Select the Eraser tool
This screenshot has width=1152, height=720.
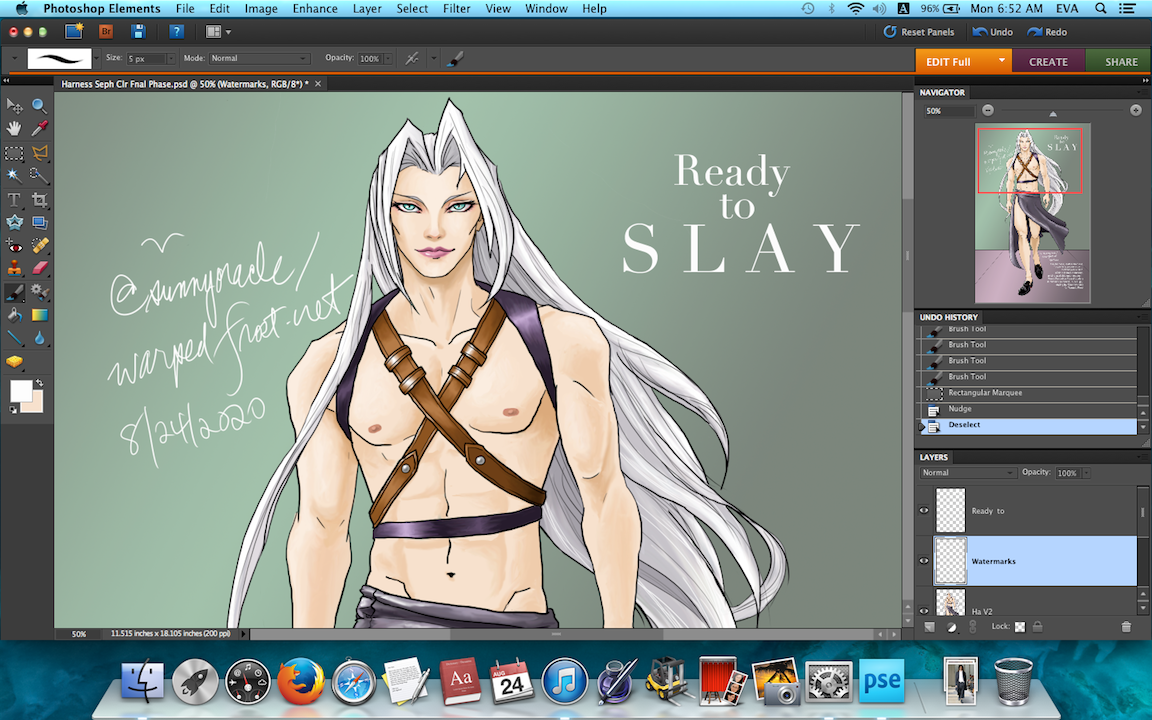(40, 268)
